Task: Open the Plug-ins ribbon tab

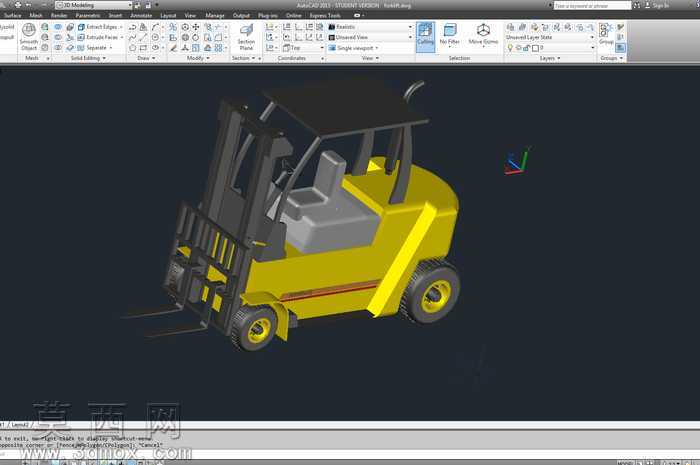Action: pos(268,15)
